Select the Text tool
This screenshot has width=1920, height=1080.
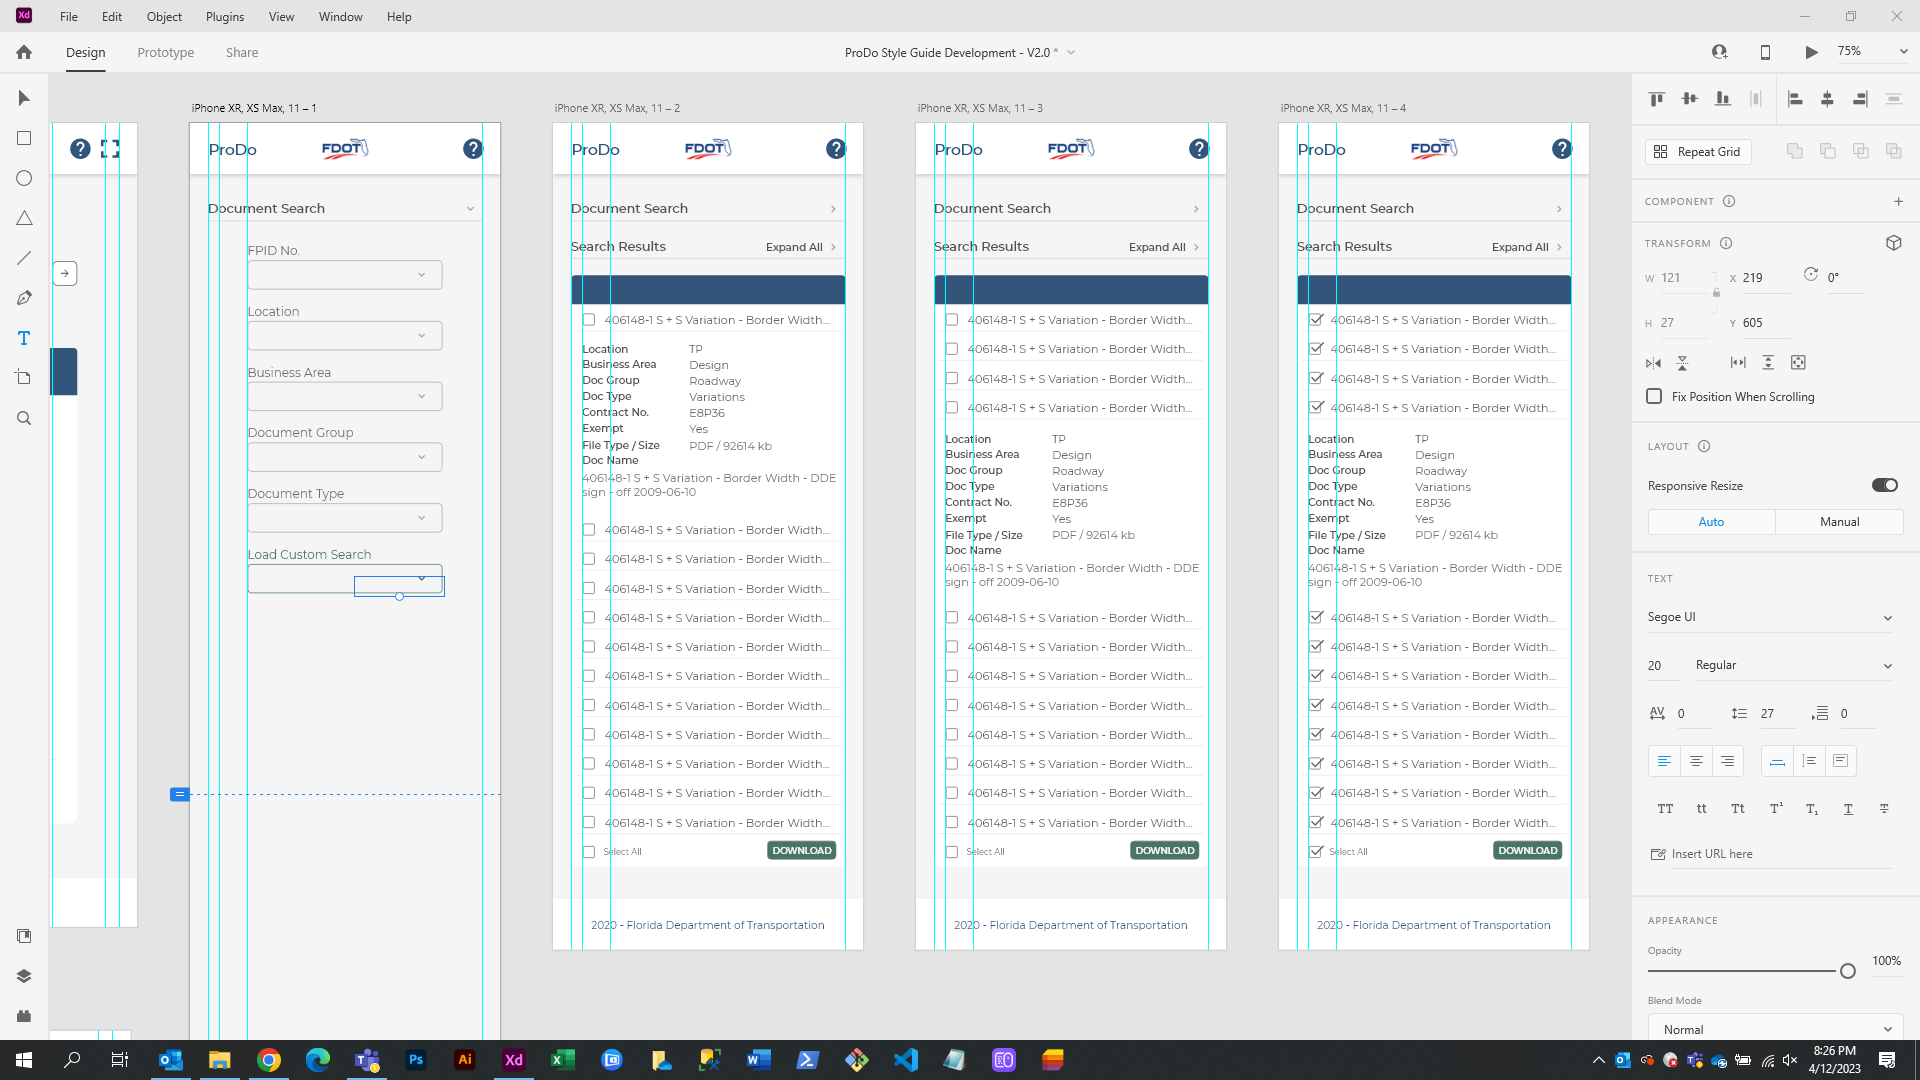click(24, 338)
